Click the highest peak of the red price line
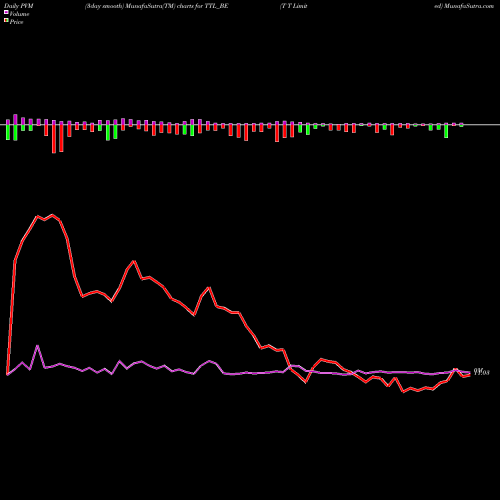Screen dimensions: 500x500 click(52, 215)
